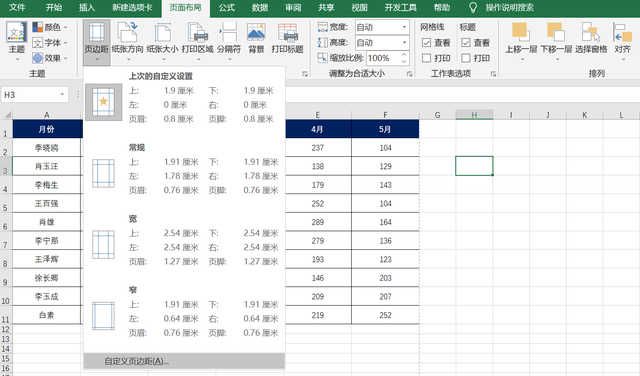The image size is (640, 376).
Task: Select the selected cell H3
Action: coord(474,166)
